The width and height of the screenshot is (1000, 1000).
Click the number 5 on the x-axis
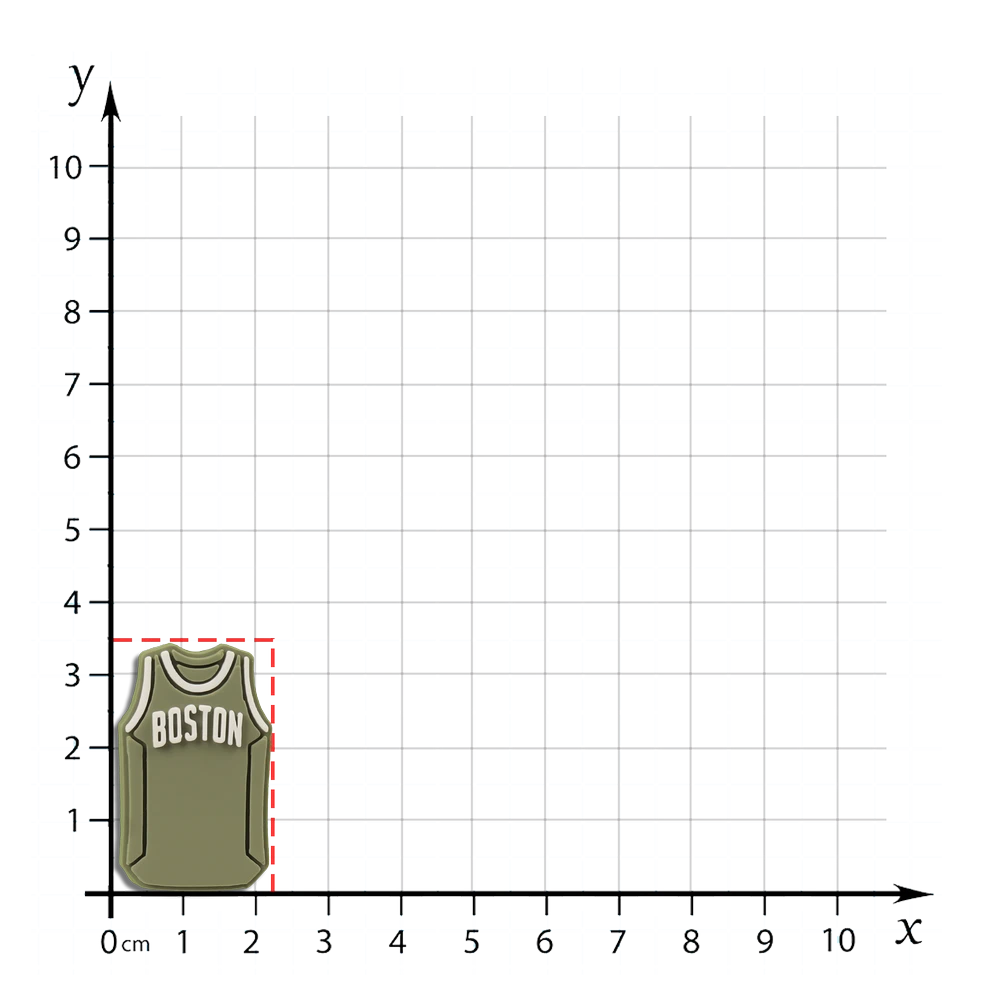point(472,941)
